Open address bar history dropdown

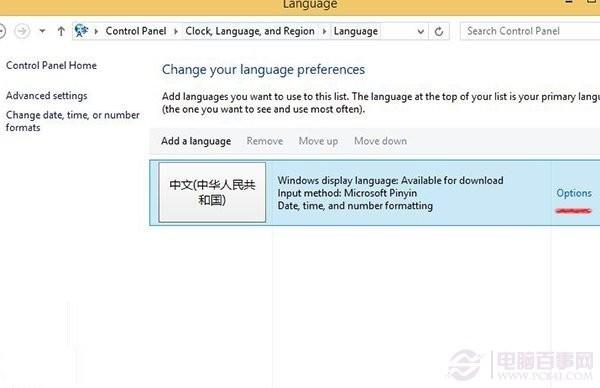click(x=421, y=31)
